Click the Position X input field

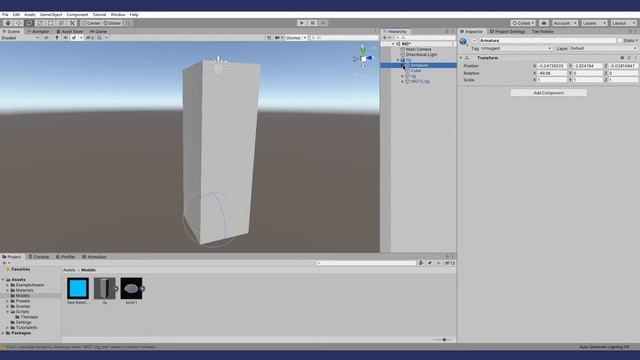552,66
